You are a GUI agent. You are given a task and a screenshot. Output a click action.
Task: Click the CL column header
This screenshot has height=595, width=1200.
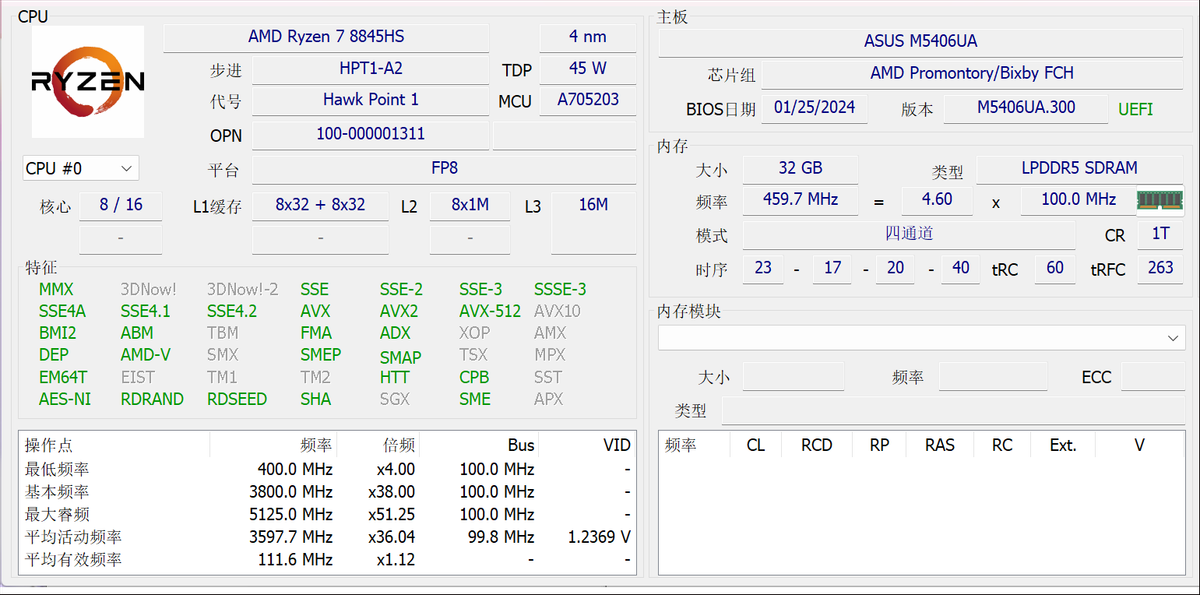point(756,445)
